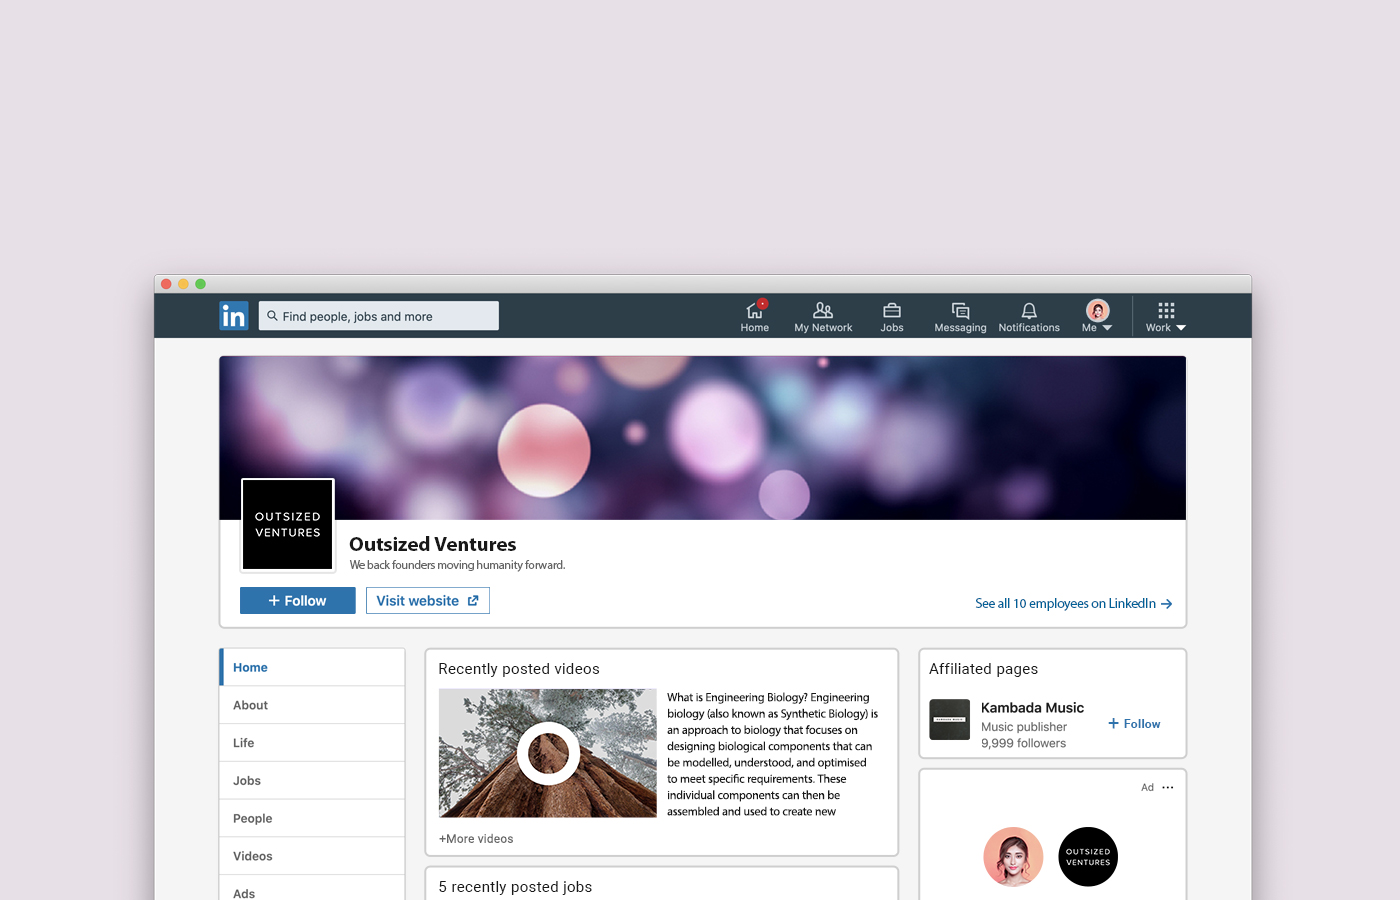1400x900 pixels.
Task: Minimize window with yellow button
Action: point(183,284)
